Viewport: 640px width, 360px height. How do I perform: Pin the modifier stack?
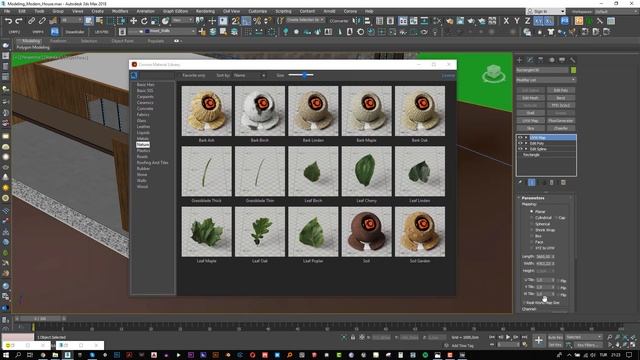coord(520,182)
